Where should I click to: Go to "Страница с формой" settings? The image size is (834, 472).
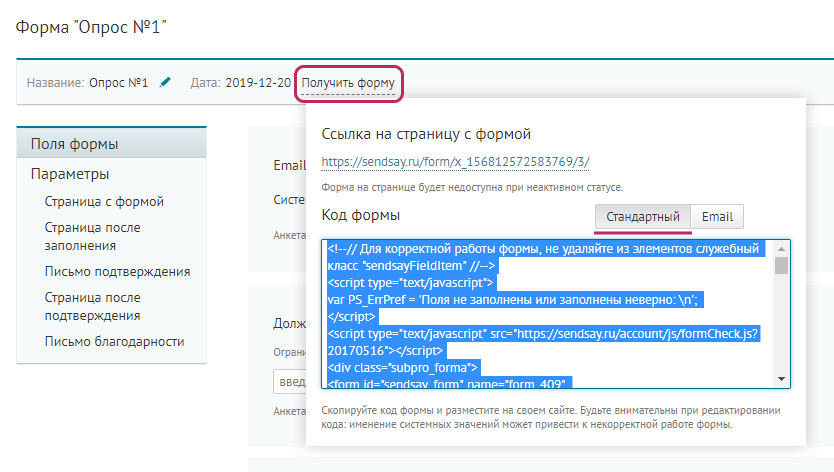click(104, 201)
